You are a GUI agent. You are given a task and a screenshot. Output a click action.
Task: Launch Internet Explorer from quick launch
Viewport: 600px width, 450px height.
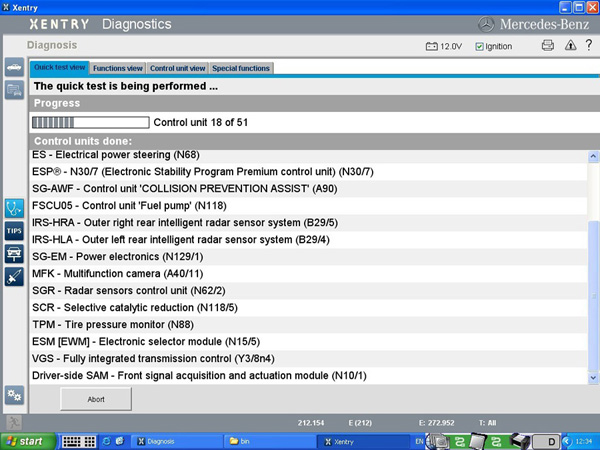106,441
